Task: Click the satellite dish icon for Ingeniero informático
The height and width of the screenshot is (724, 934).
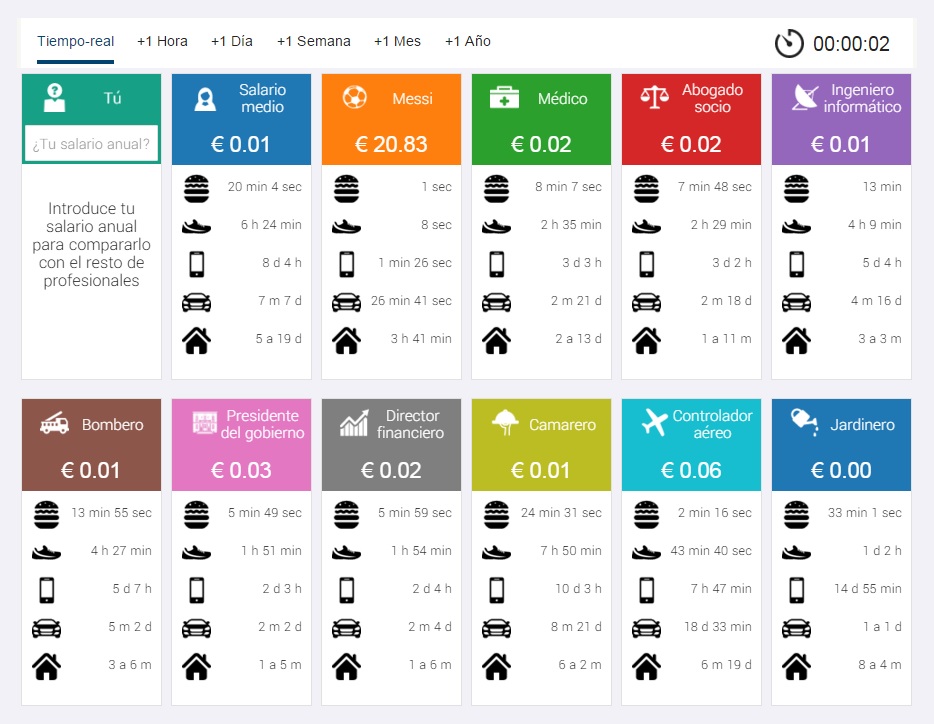Action: (x=803, y=98)
